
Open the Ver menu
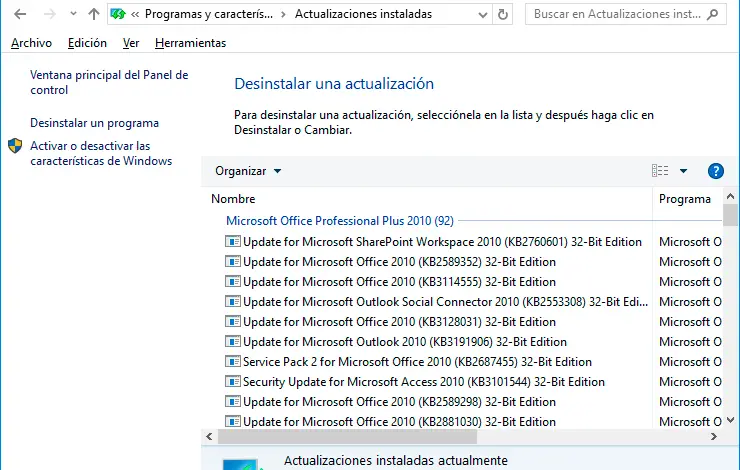131,43
